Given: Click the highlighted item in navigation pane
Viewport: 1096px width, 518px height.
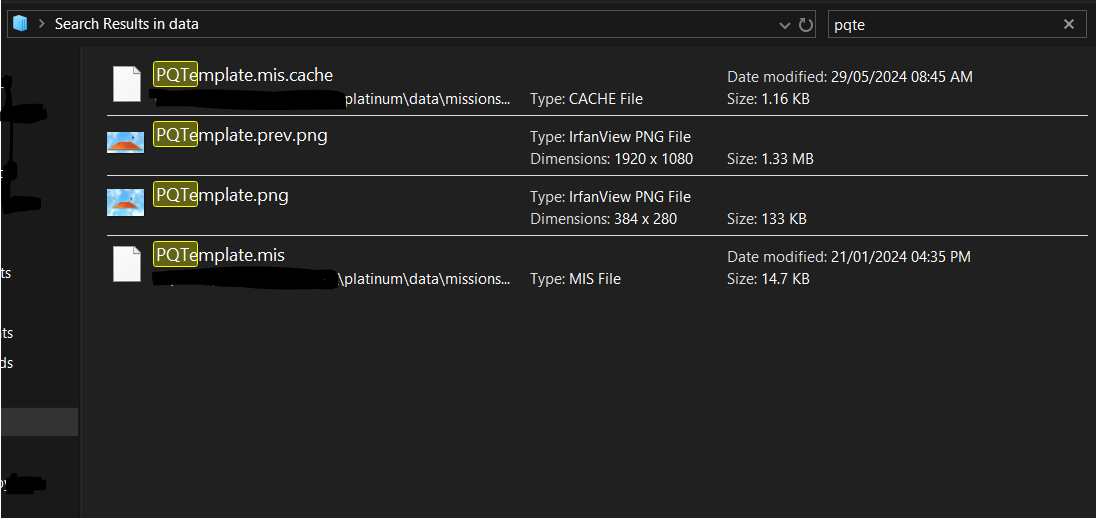Looking at the screenshot, I should tap(39, 422).
